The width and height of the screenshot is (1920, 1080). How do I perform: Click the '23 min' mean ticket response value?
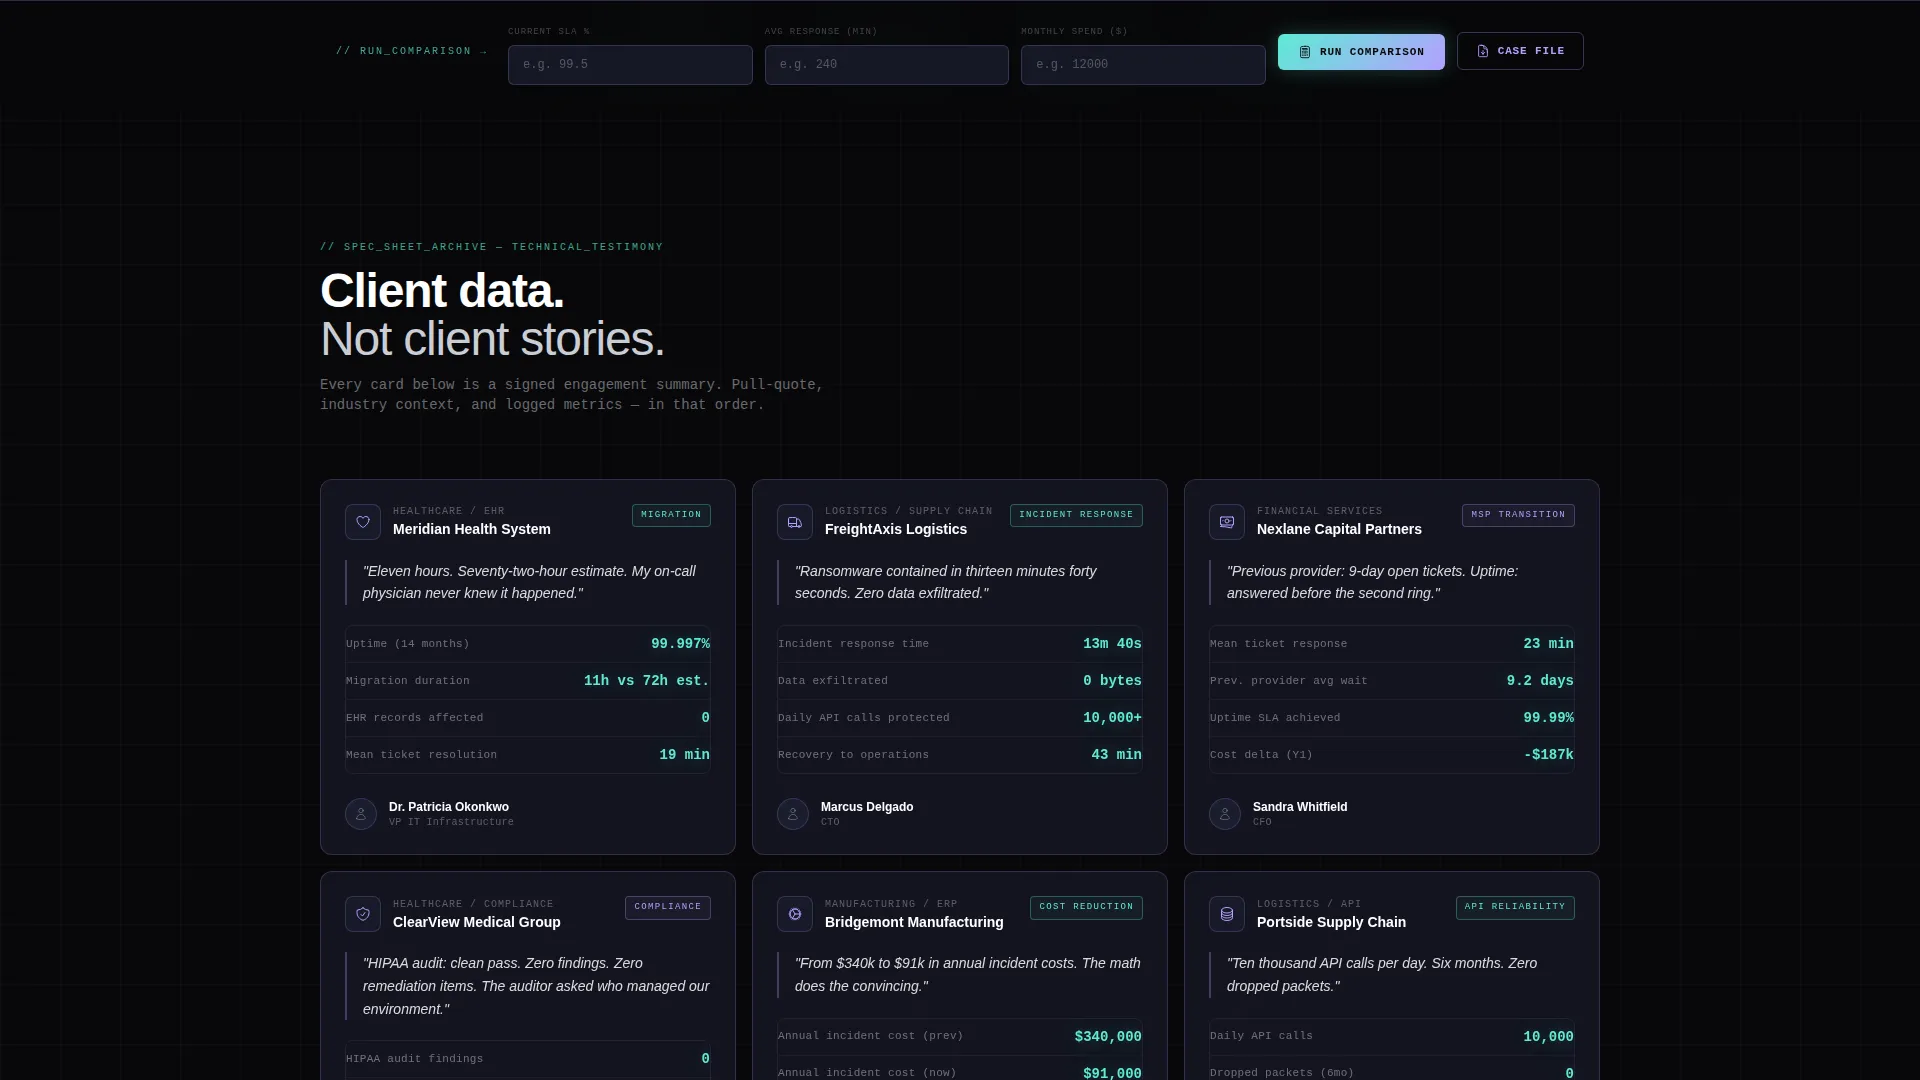(x=1548, y=644)
